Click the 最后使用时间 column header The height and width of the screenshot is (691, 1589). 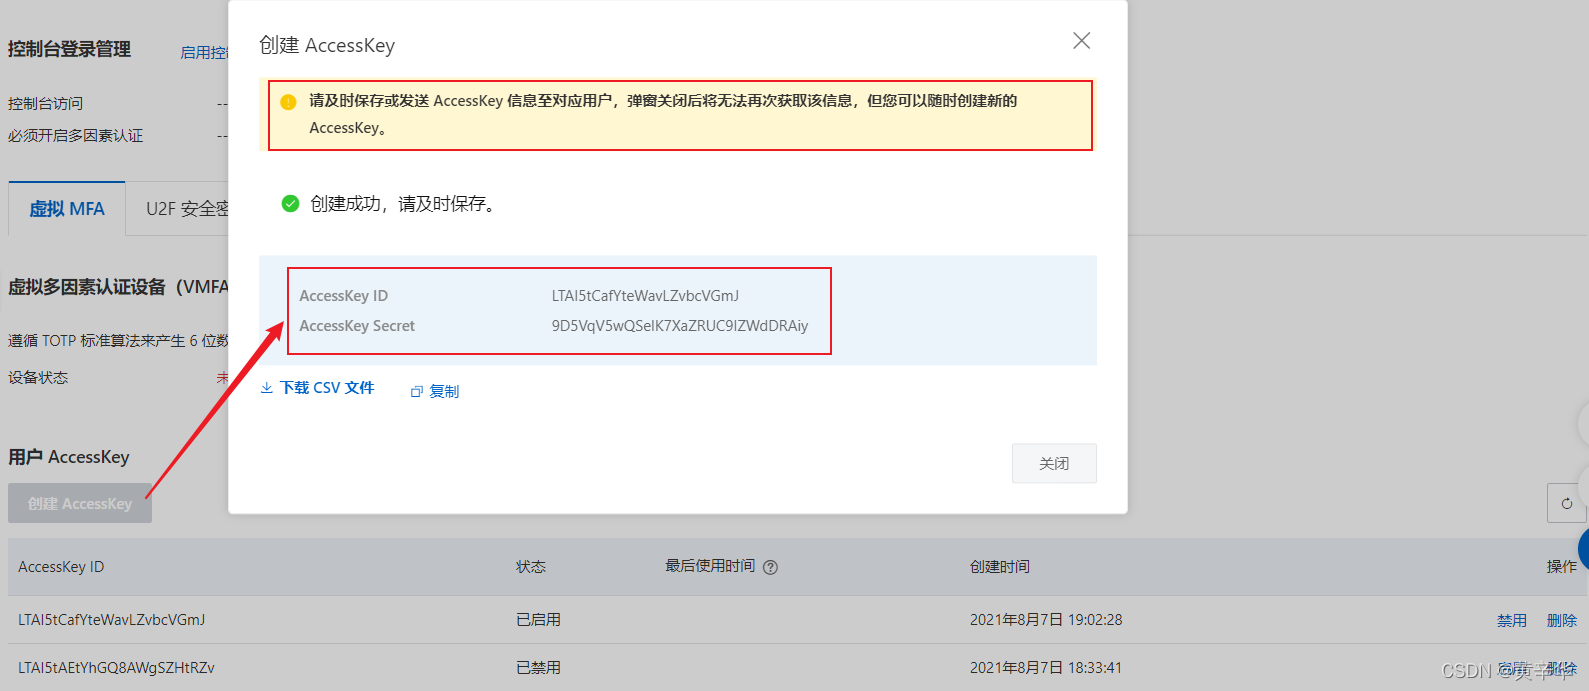710,566
